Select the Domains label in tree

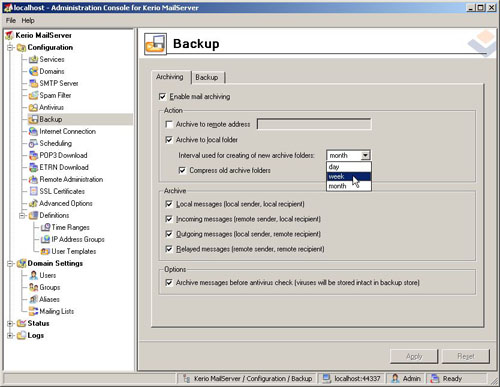52,71
